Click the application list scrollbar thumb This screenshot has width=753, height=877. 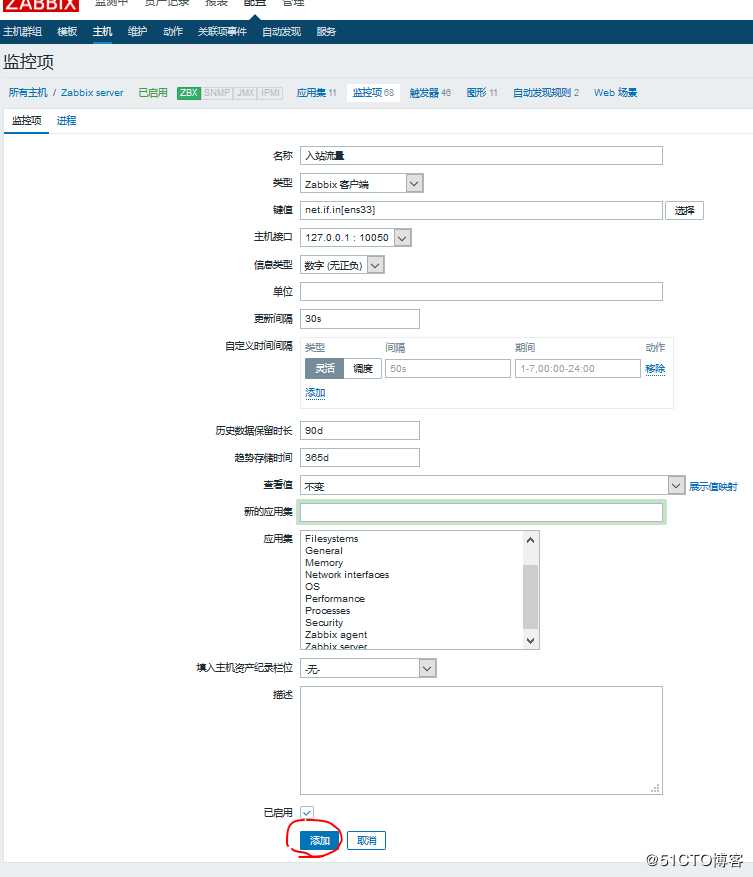[x=530, y=597]
